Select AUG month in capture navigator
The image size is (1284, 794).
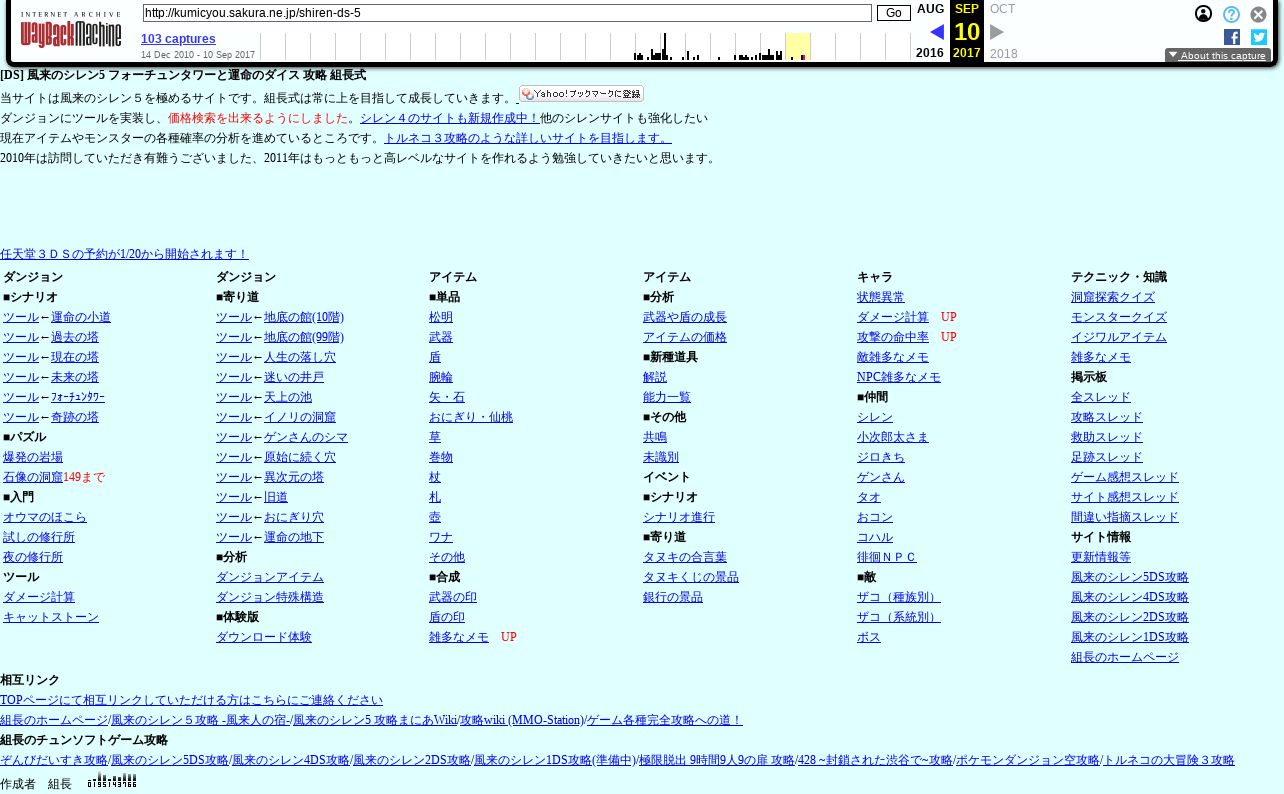pyautogui.click(x=930, y=9)
